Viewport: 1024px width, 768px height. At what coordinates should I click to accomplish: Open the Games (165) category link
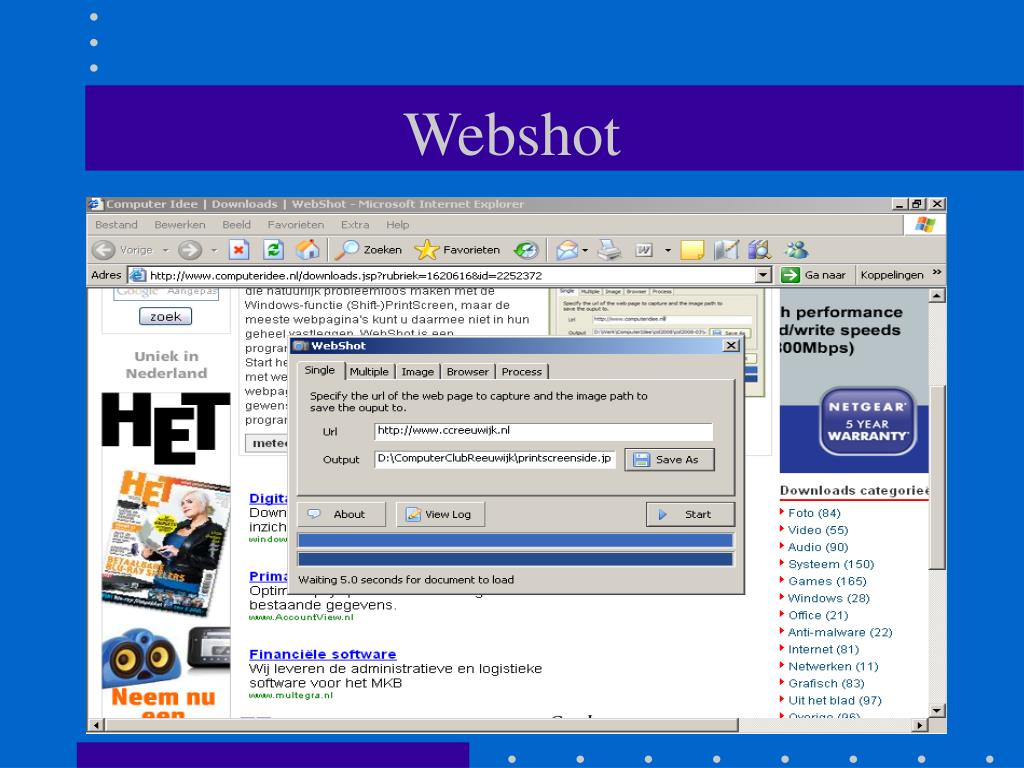[x=827, y=581]
